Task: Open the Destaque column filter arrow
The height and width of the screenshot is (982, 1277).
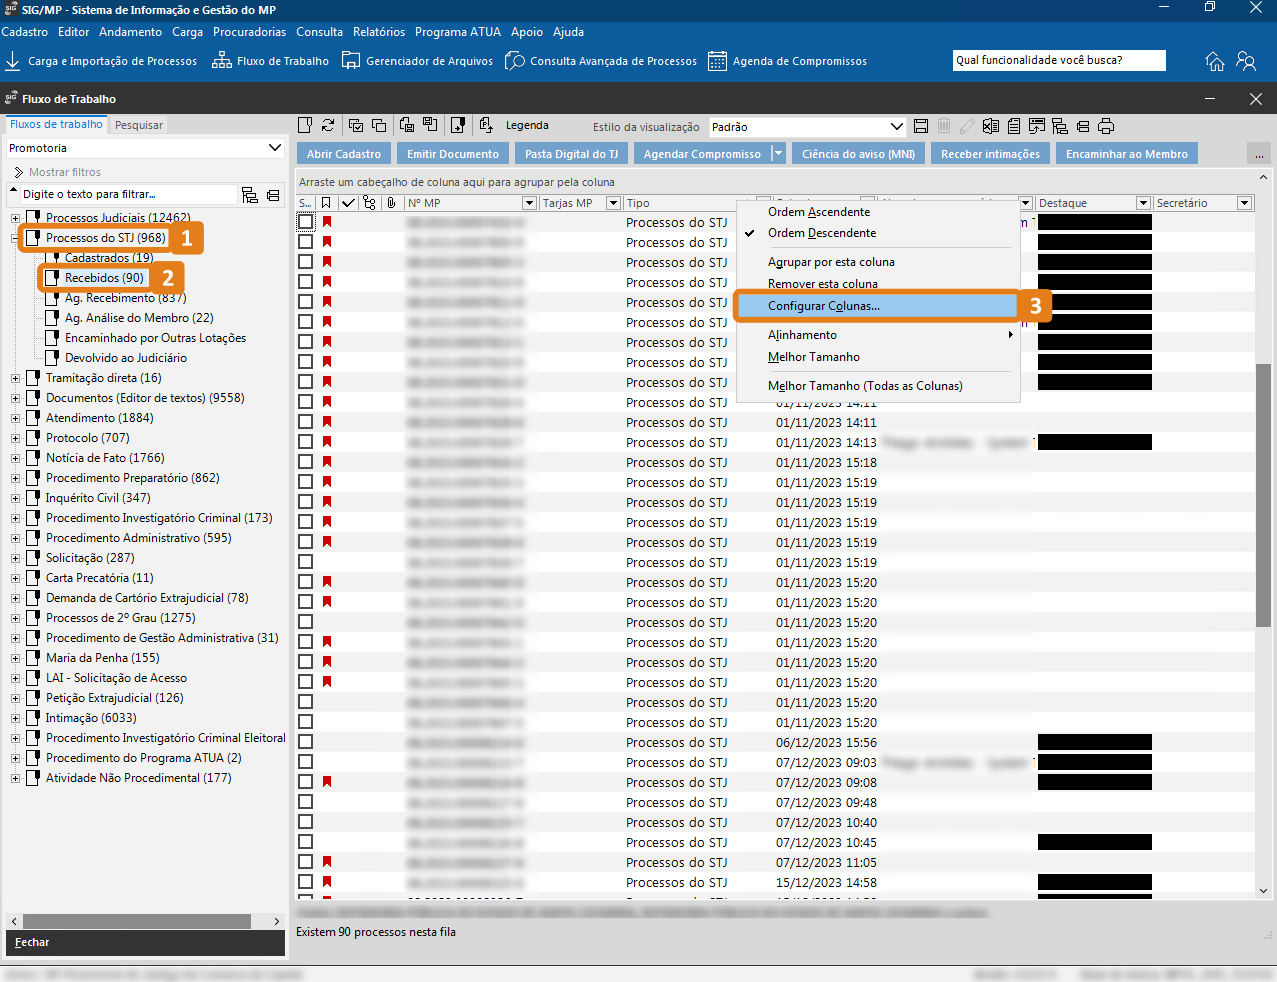Action: tap(1143, 203)
